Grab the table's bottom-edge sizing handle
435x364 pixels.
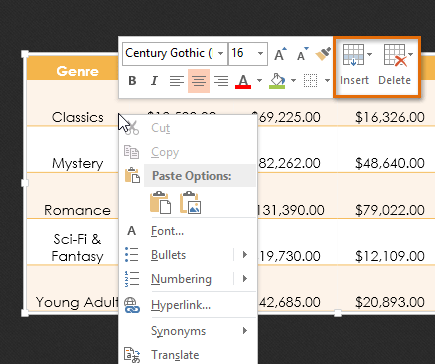tap(338, 313)
